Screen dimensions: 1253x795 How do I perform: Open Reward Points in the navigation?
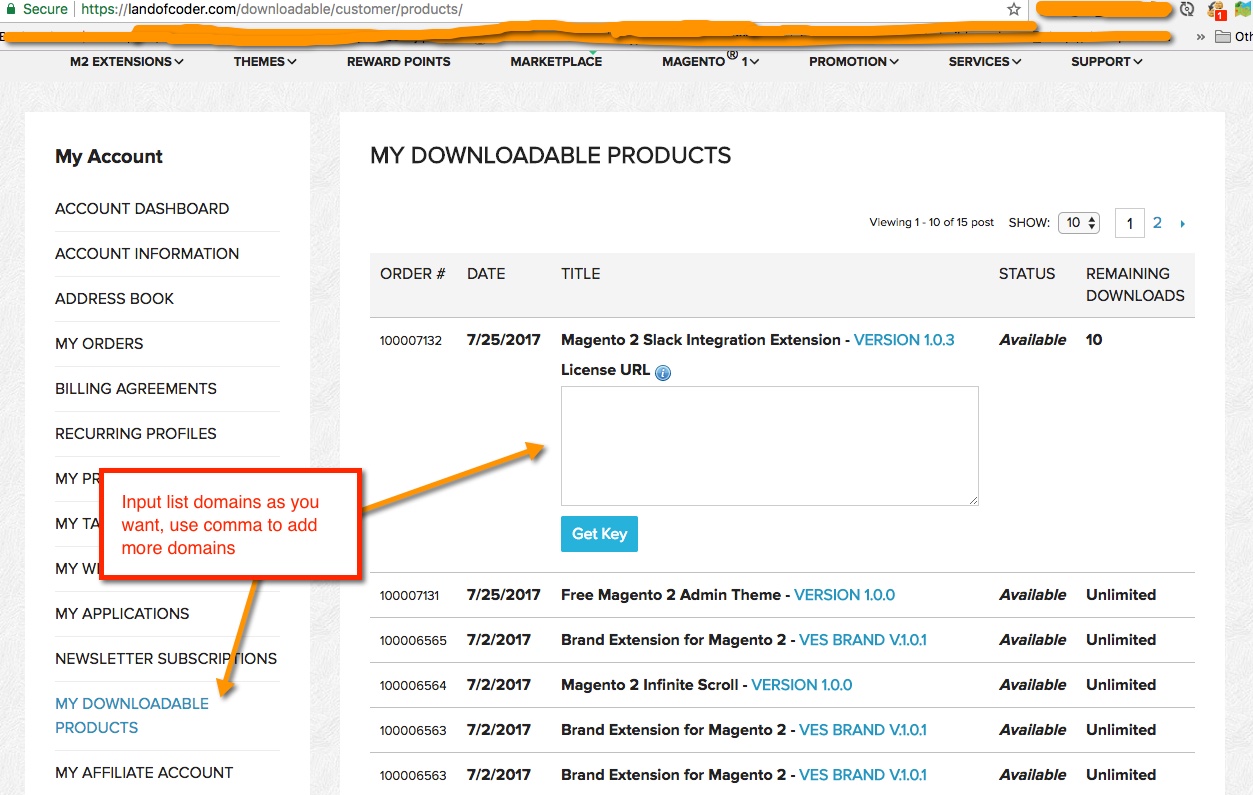coord(398,61)
